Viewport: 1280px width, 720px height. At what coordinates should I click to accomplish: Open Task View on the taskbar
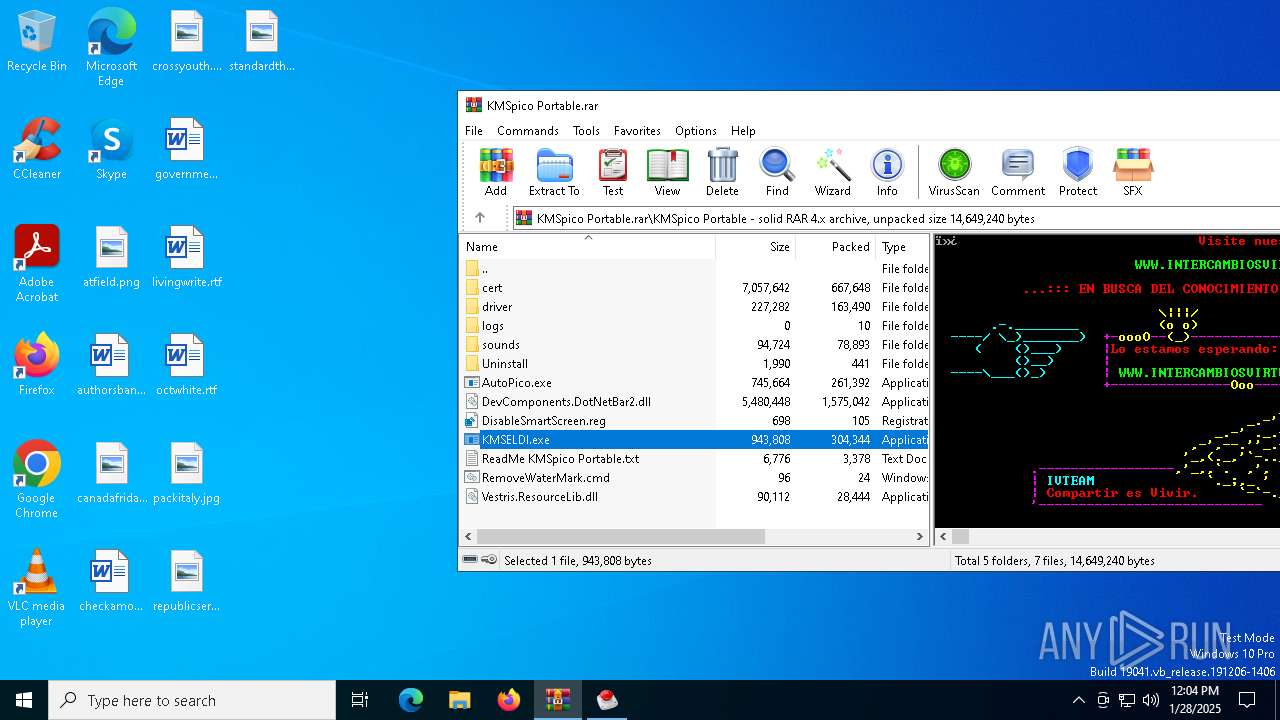tap(360, 700)
